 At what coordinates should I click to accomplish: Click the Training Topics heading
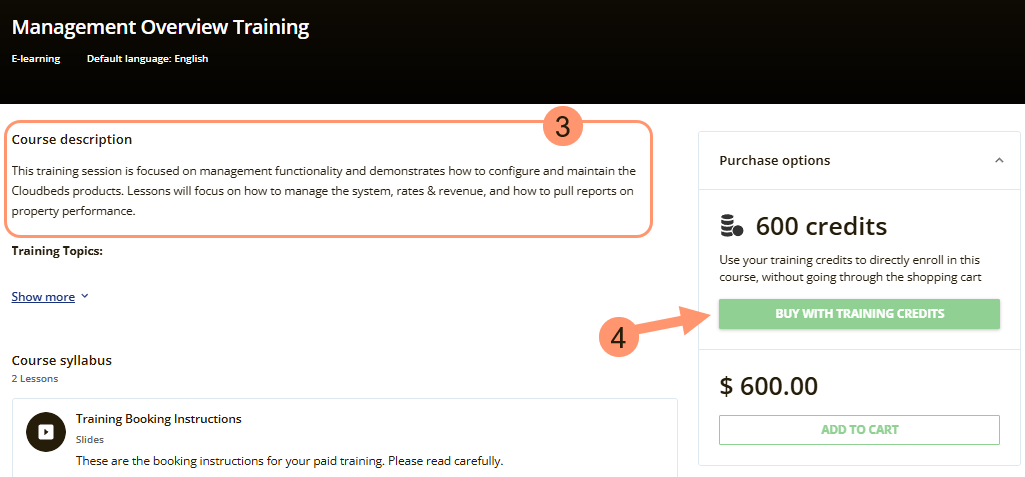click(x=58, y=251)
